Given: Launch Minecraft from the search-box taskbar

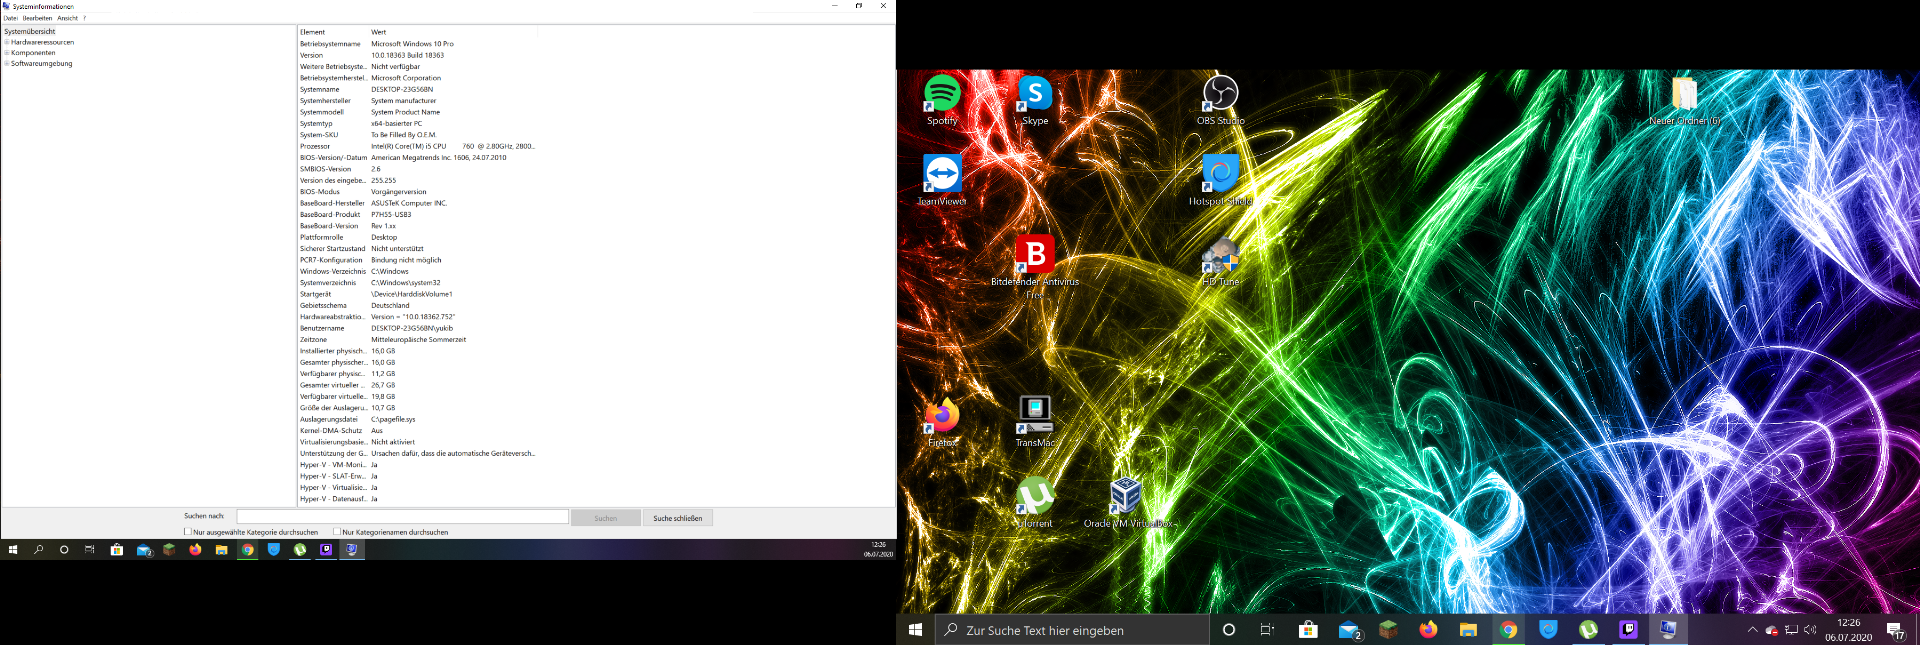Looking at the screenshot, I should pyautogui.click(x=1388, y=630).
